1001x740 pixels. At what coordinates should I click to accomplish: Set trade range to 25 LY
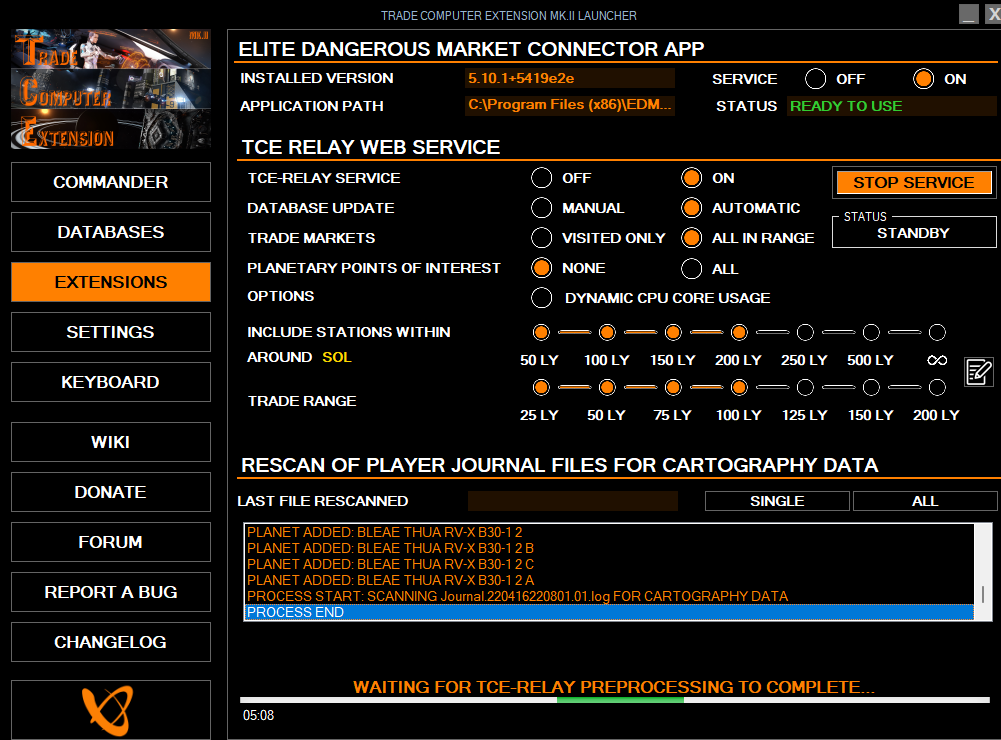coord(541,387)
